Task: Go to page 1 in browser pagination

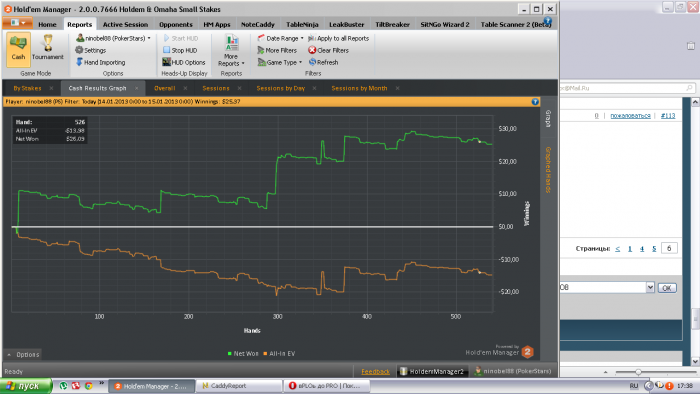Action: 630,249
